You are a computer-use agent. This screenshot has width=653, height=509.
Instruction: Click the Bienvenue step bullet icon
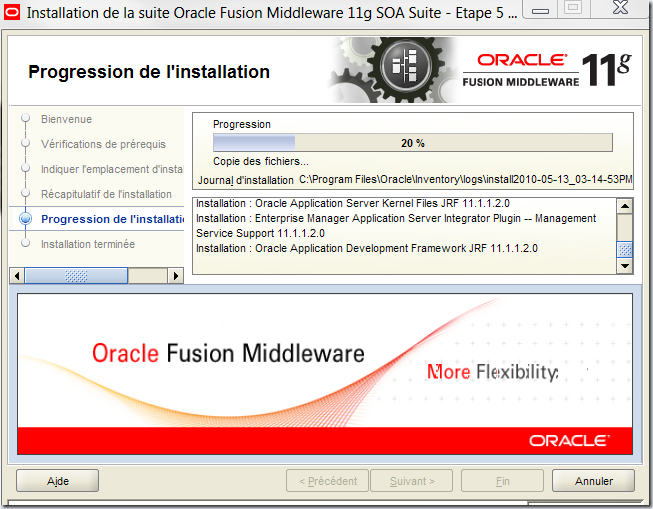click(25, 118)
